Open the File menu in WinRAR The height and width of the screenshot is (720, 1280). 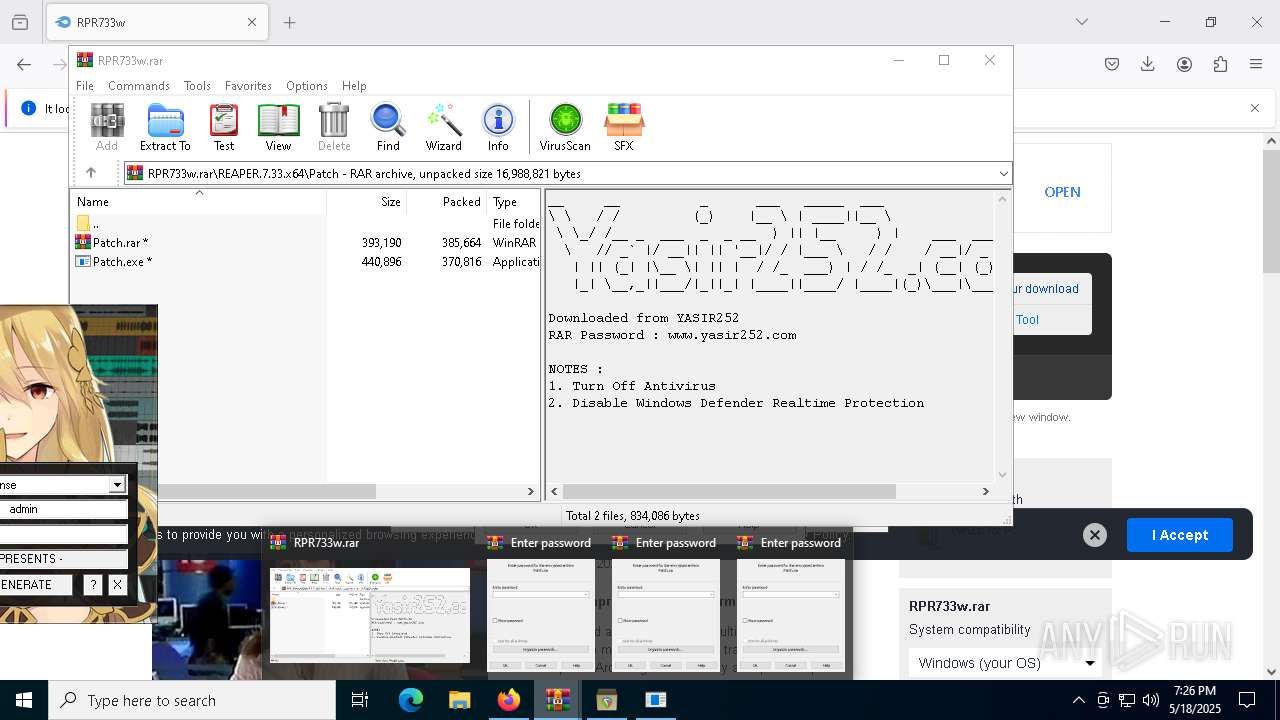pos(85,86)
